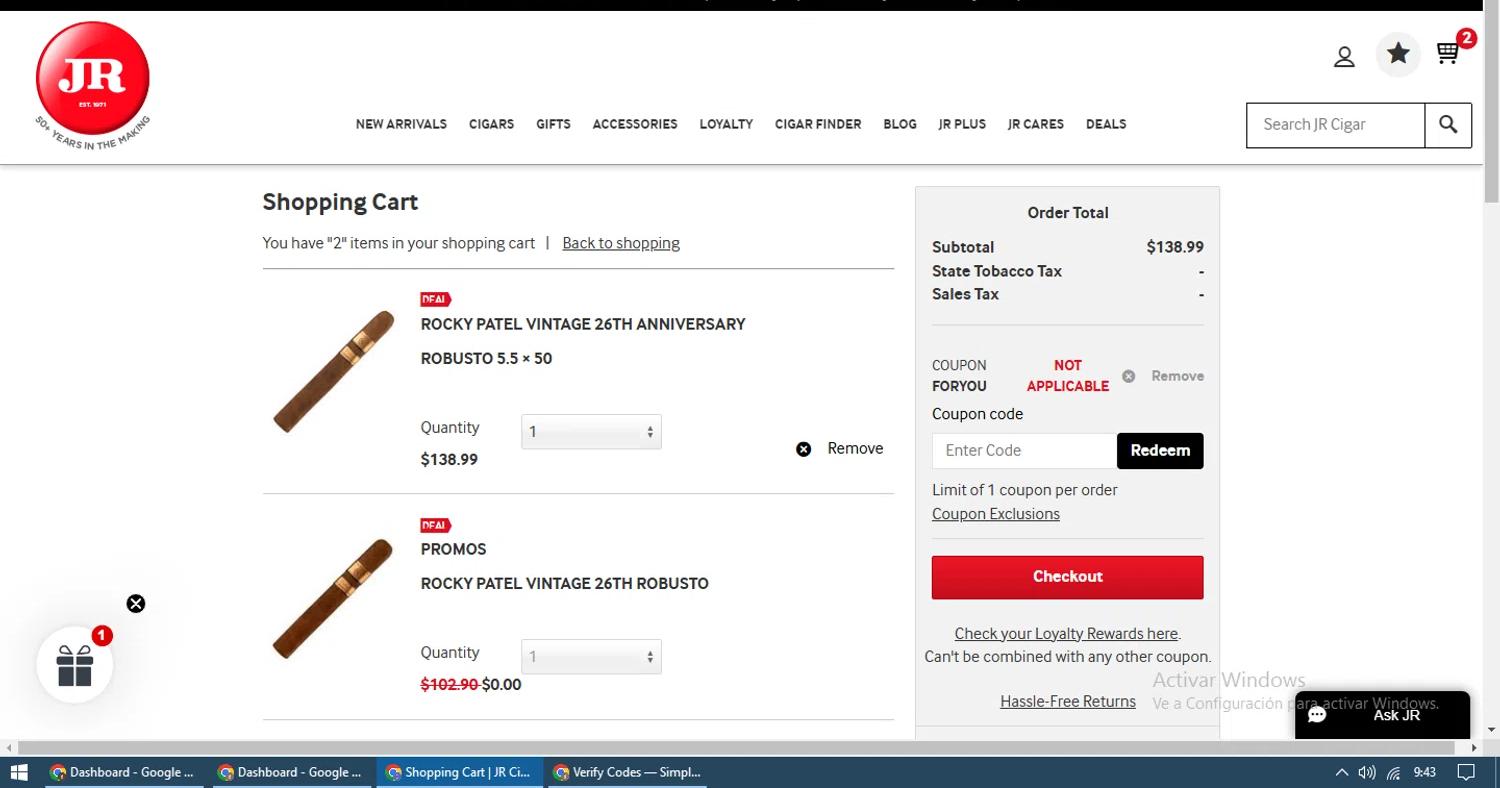Open the Deals menu item

[x=1106, y=124]
